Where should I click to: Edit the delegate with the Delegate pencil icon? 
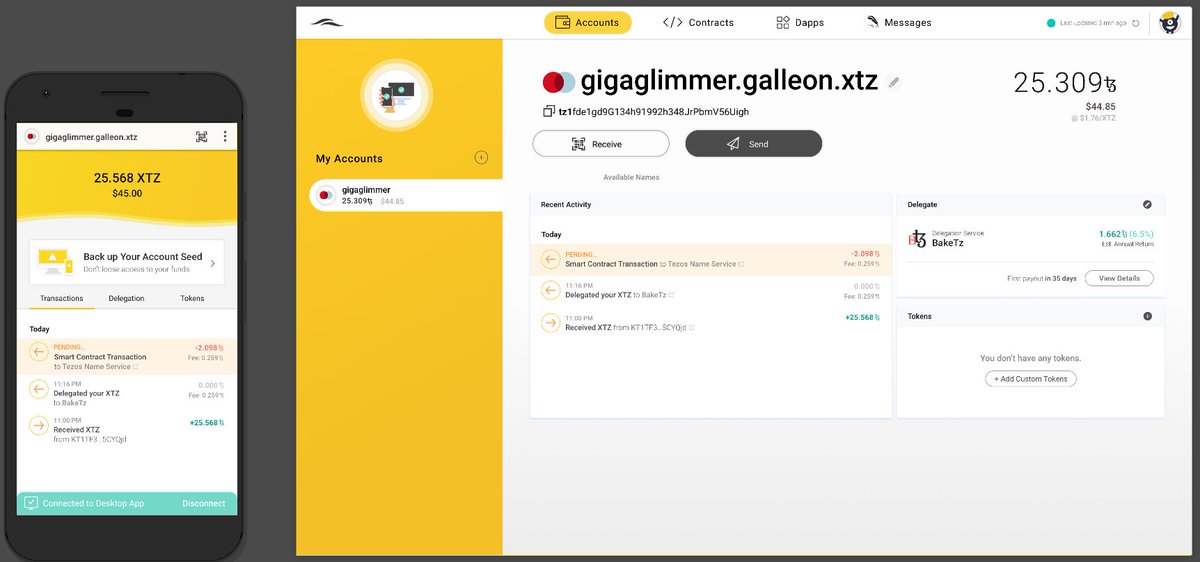[x=1147, y=204]
